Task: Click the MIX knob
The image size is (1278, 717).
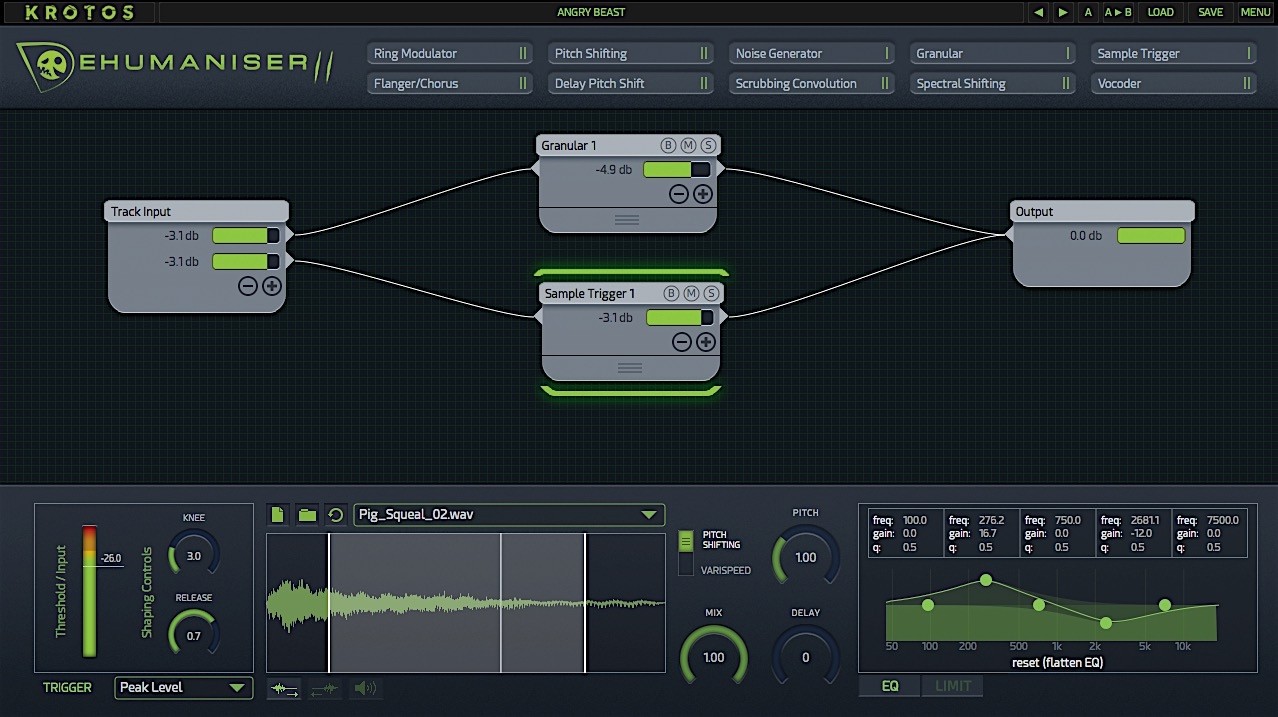Action: tap(713, 657)
